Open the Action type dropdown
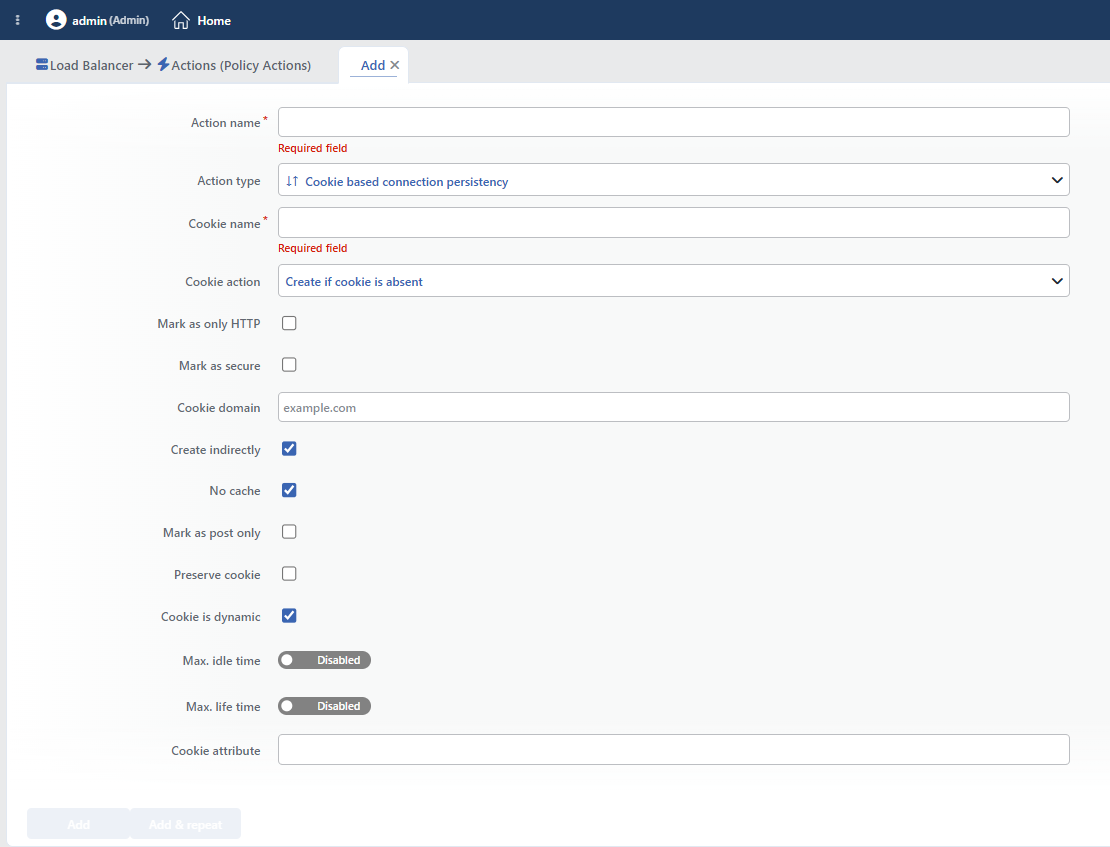The image size is (1110, 847). tap(673, 180)
